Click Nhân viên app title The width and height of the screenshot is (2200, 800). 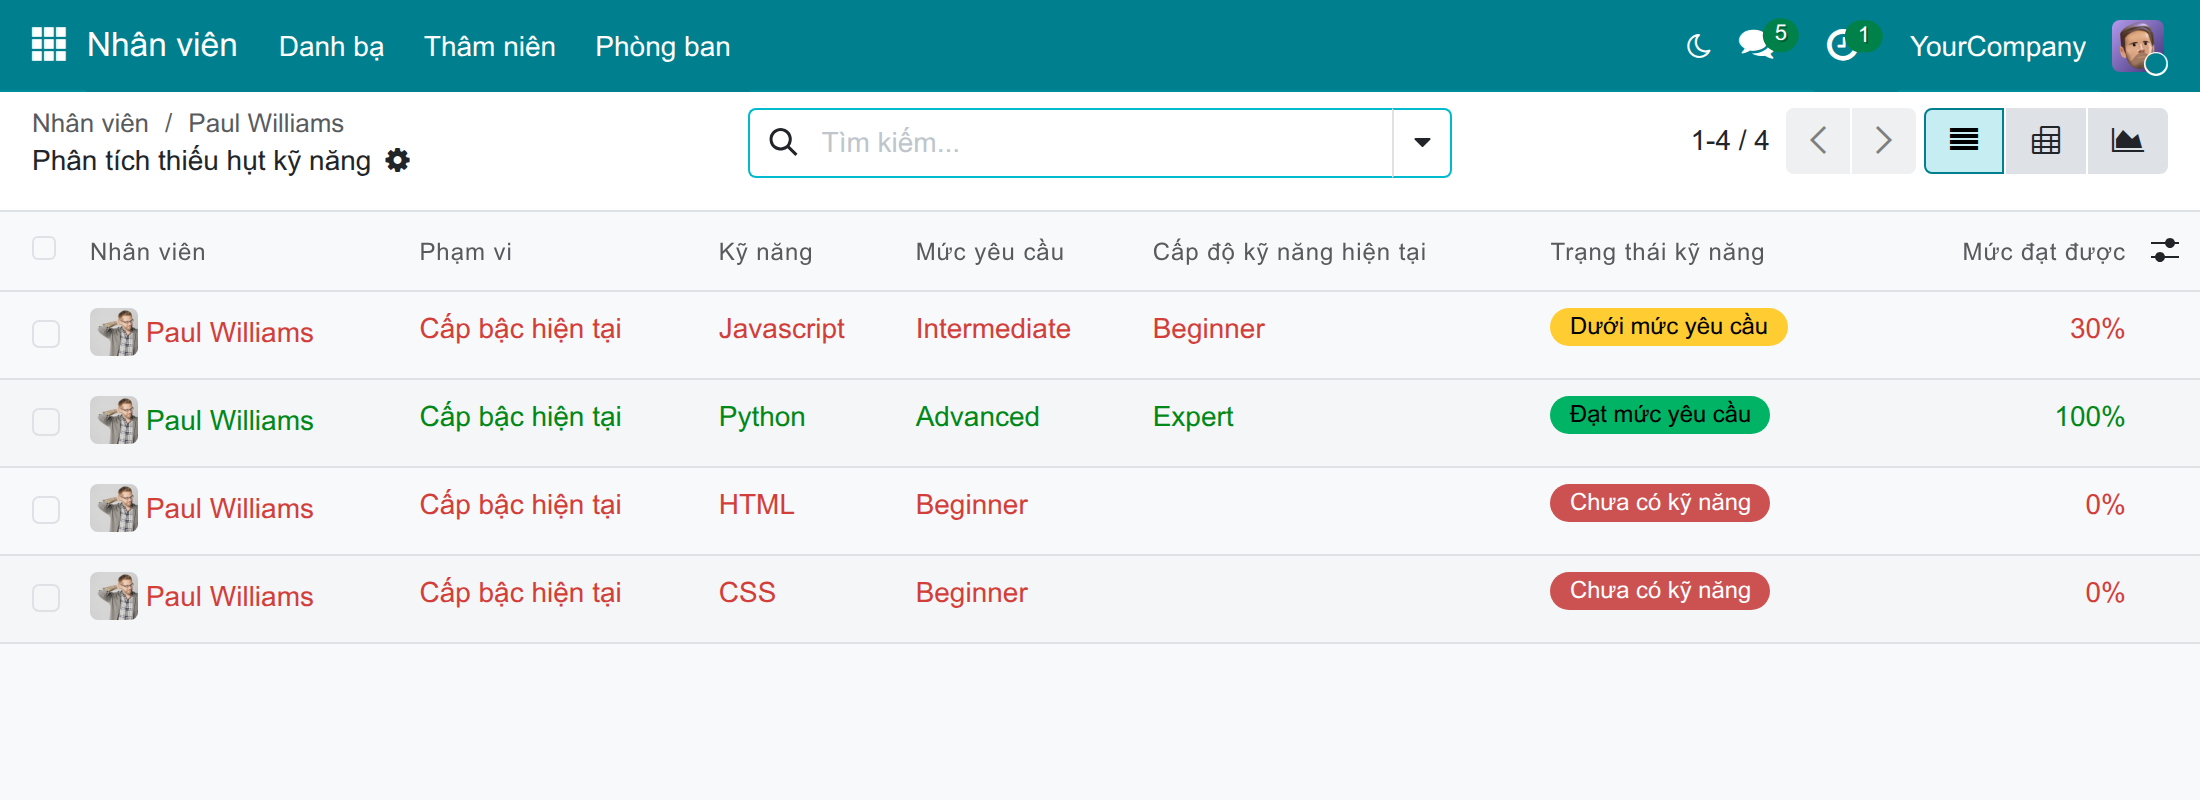coord(162,45)
